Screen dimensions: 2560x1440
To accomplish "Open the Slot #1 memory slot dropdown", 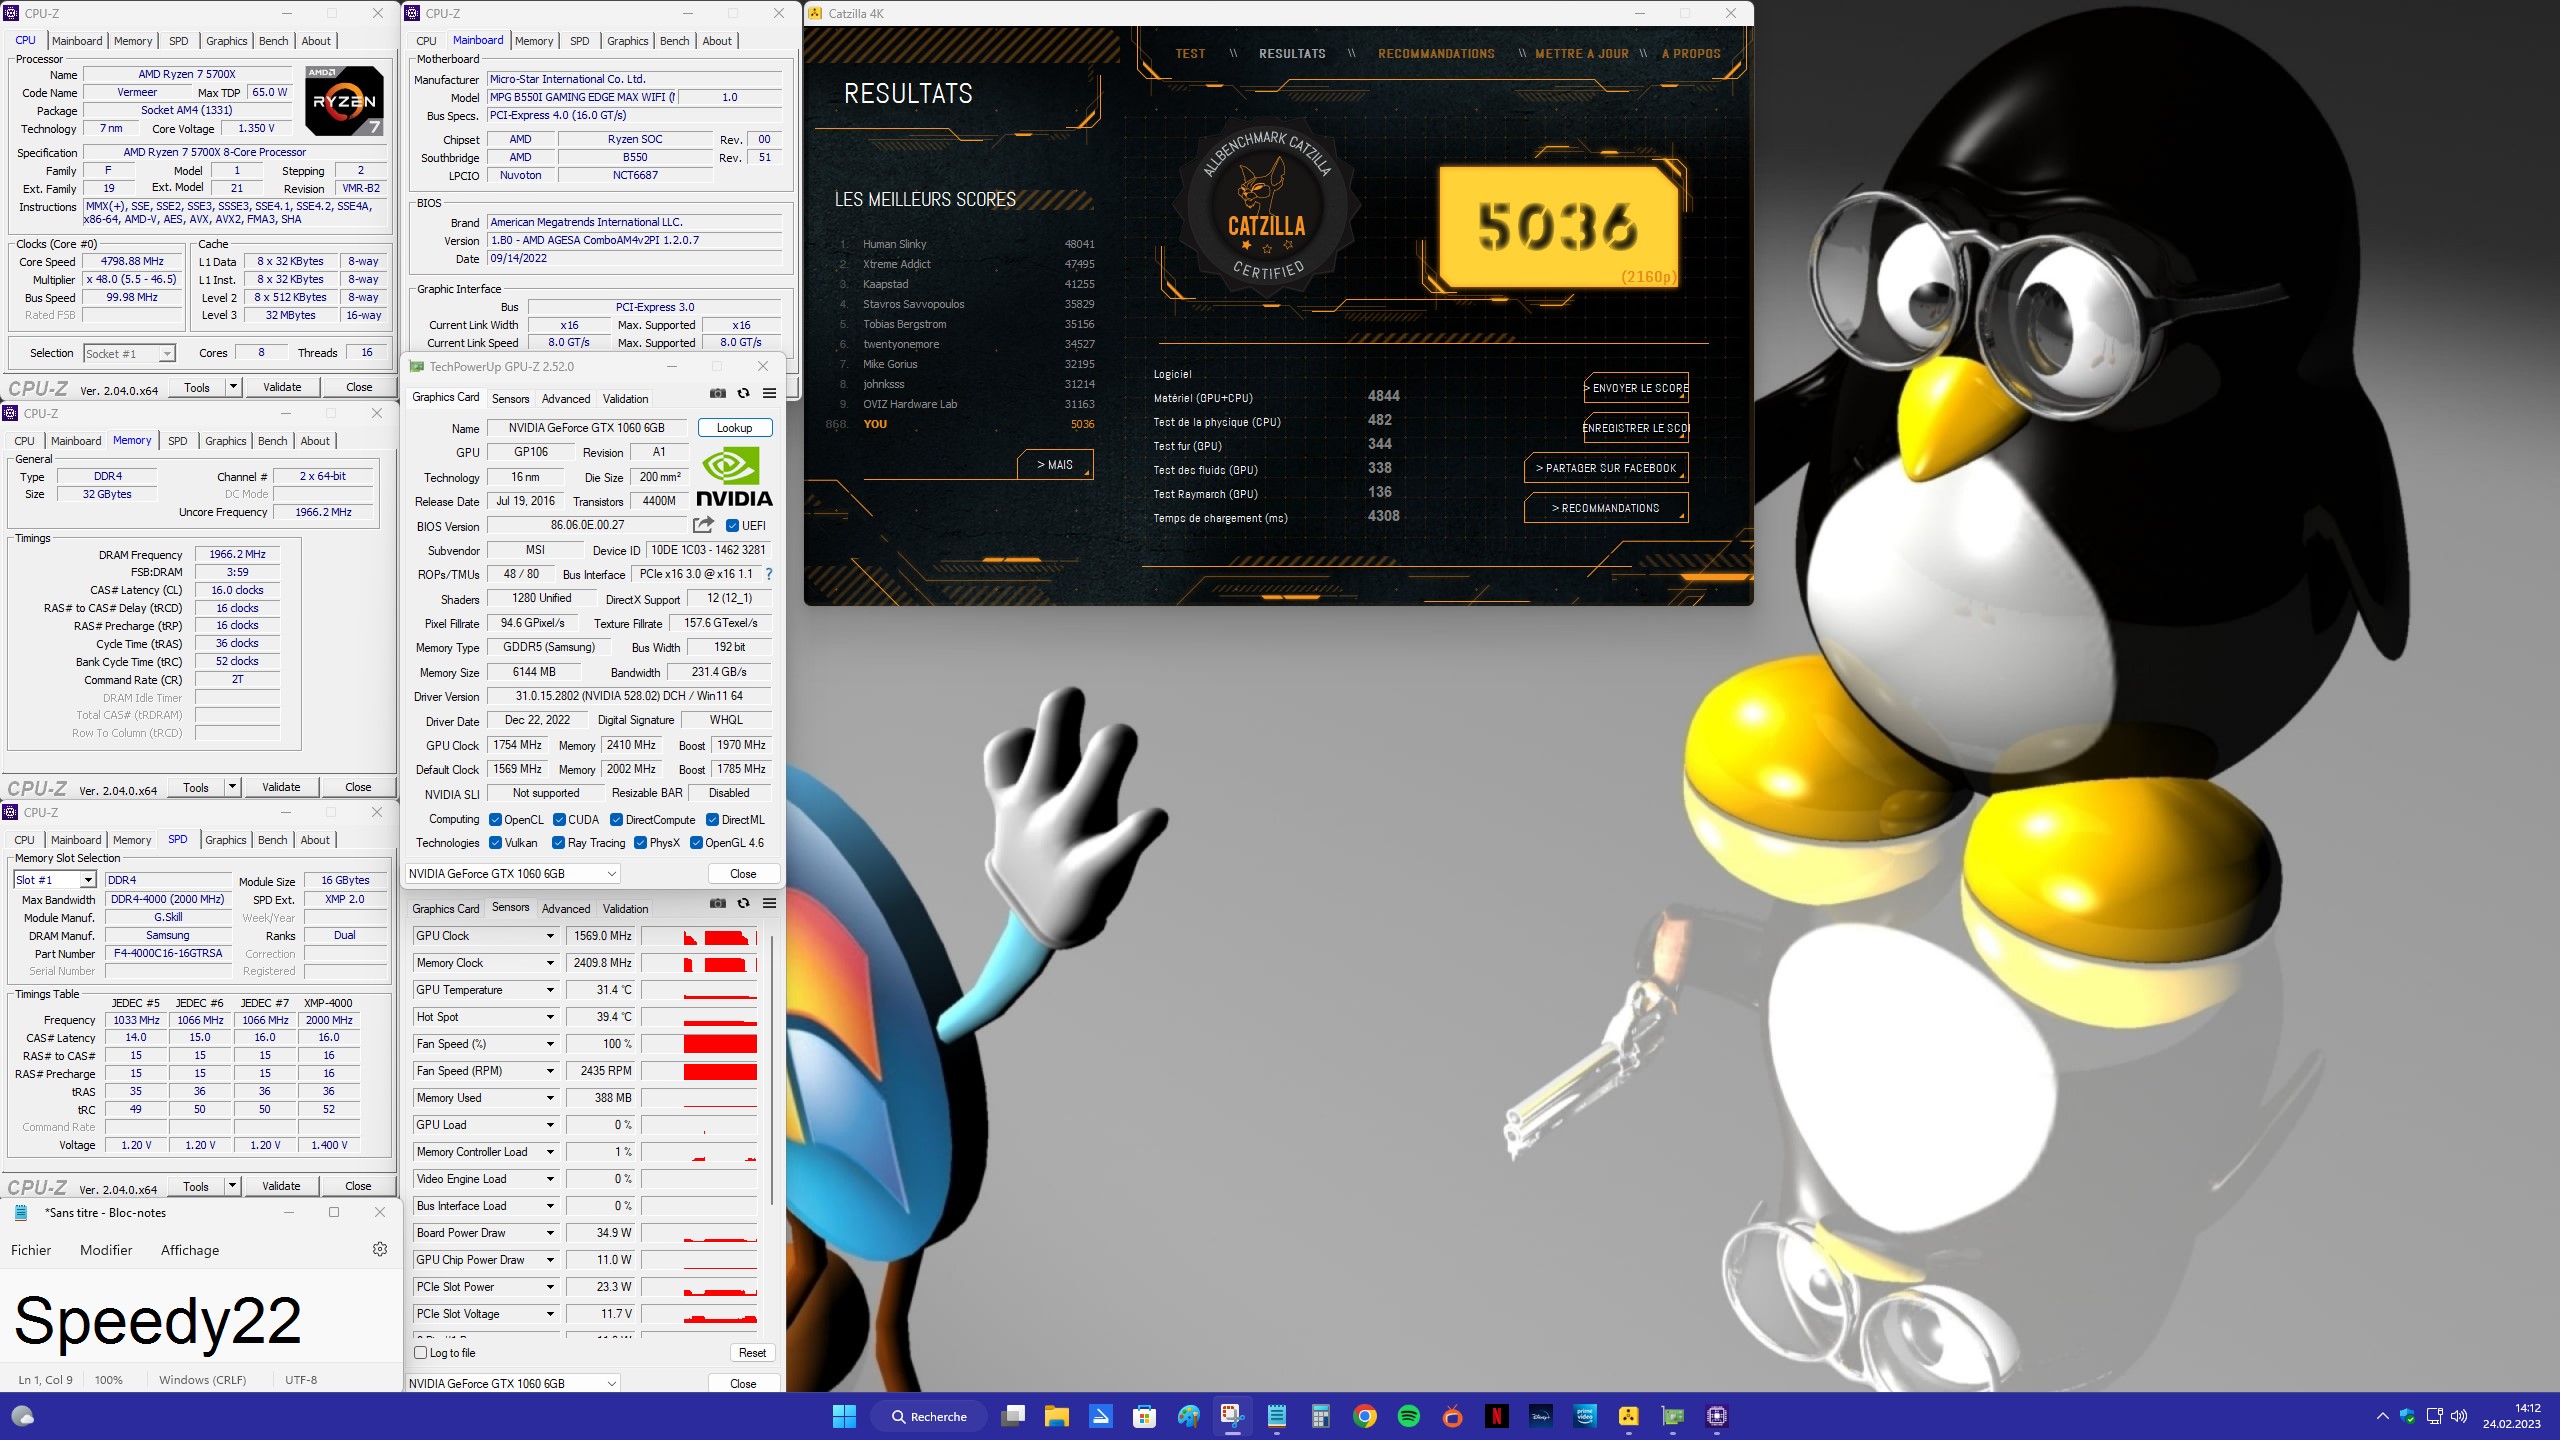I will coord(55,879).
